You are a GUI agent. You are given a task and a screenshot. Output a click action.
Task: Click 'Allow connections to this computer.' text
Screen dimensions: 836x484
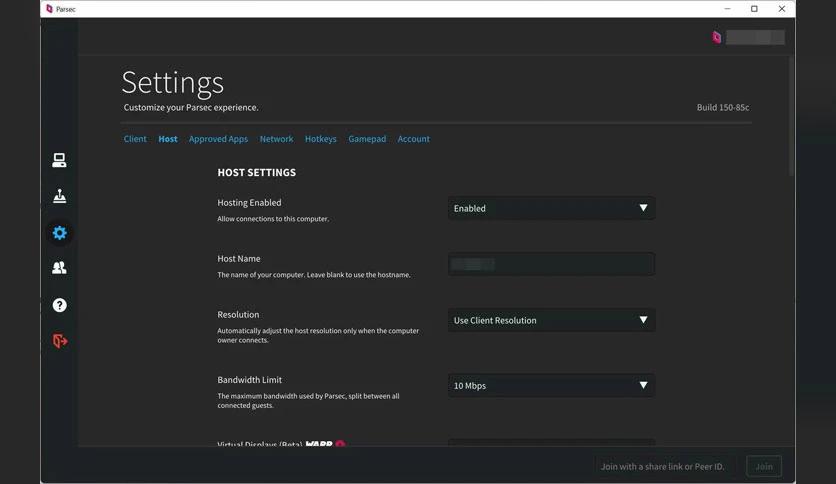[x=273, y=219]
